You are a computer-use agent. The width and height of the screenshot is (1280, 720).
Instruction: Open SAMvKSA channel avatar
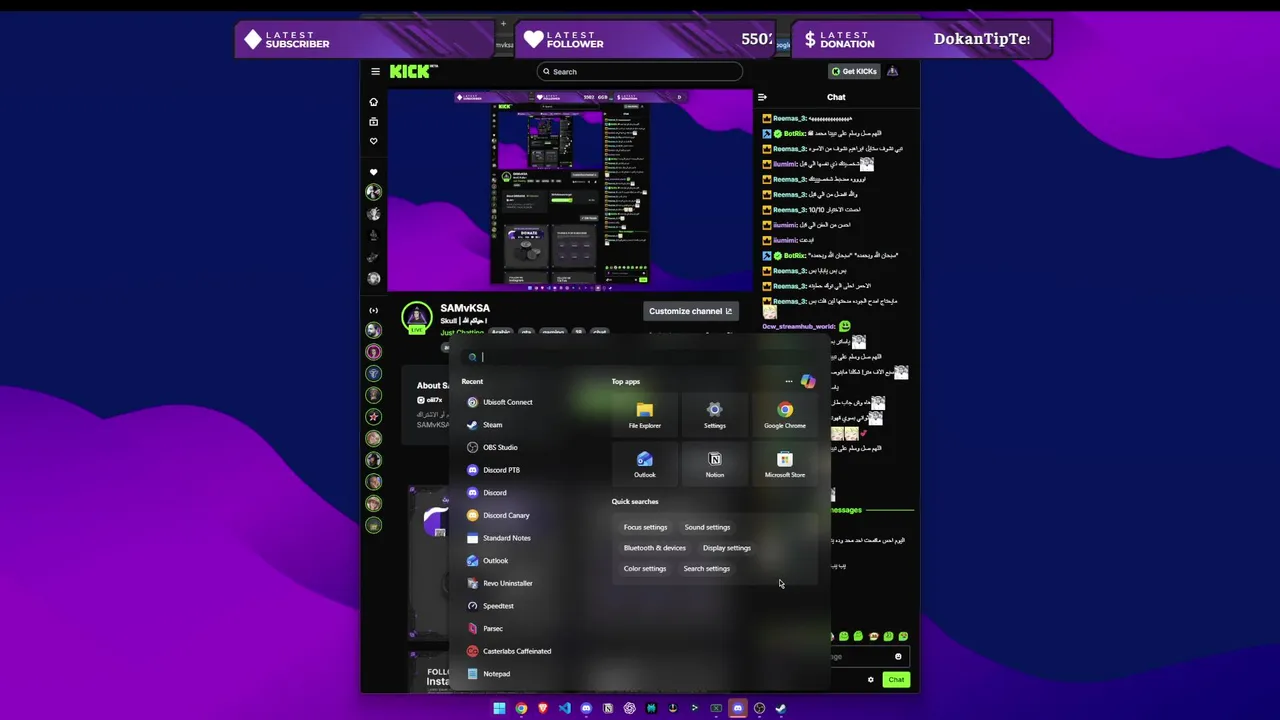[416, 317]
